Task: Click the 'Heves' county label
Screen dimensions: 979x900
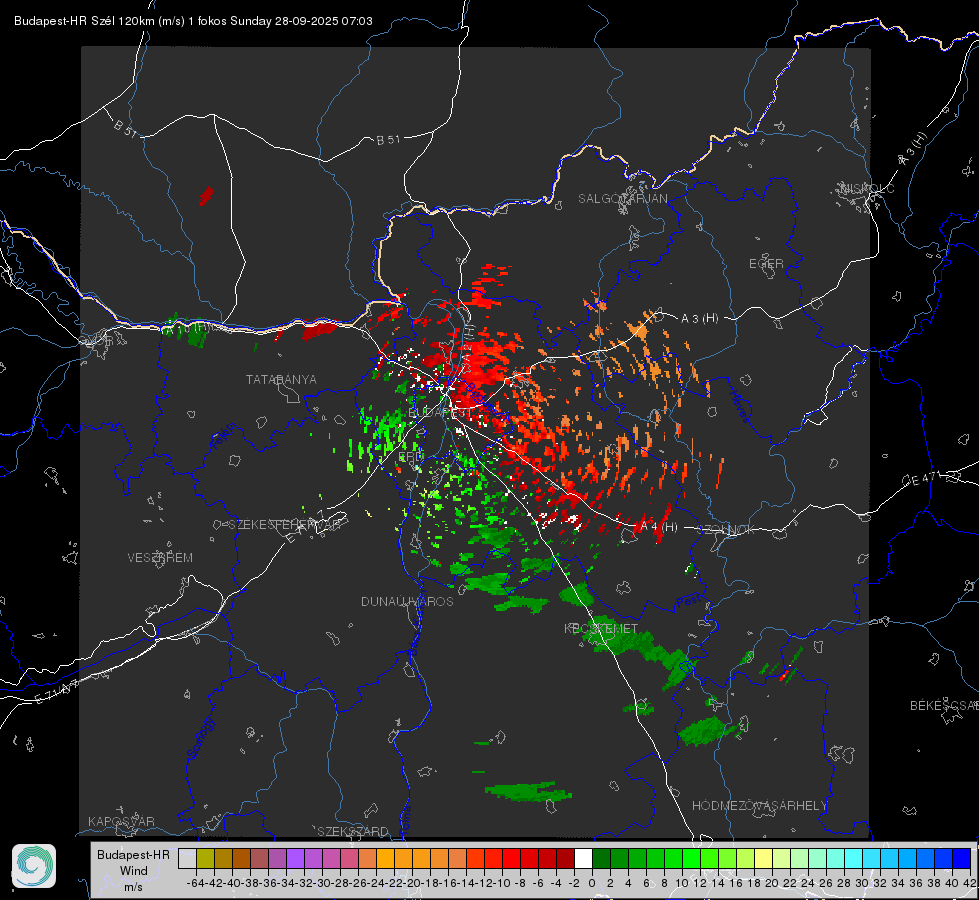Action: (739, 407)
